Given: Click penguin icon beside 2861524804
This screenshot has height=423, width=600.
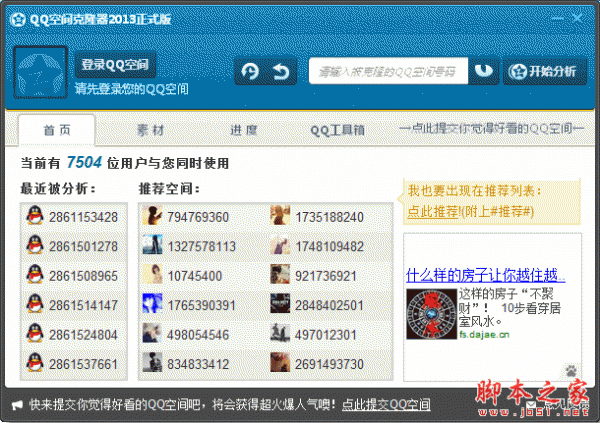Looking at the screenshot, I should (35, 333).
